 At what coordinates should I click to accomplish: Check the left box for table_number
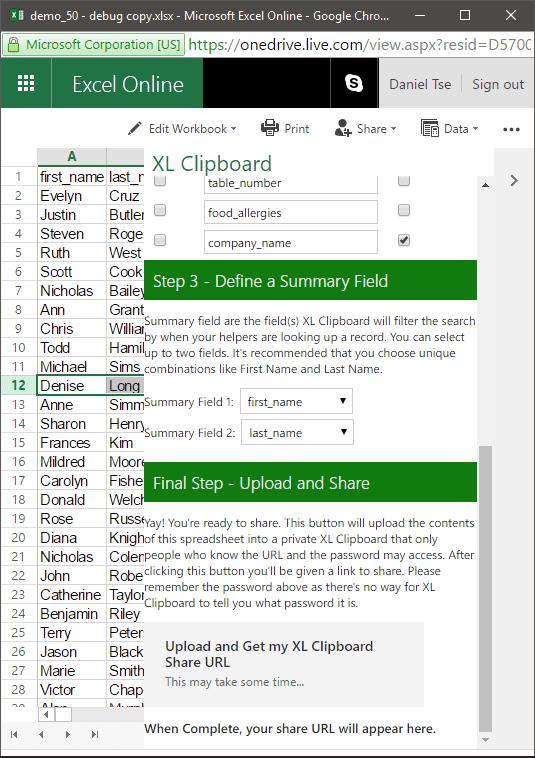[x=159, y=181]
